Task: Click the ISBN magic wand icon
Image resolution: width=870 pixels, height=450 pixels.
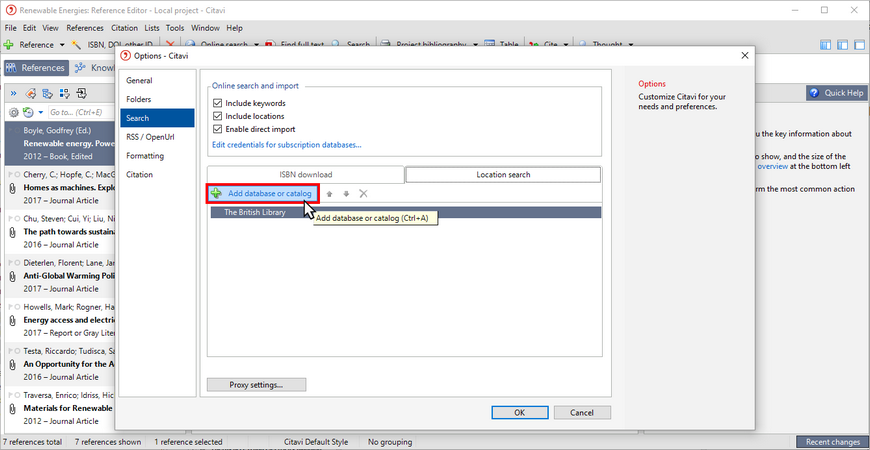Action: point(77,44)
